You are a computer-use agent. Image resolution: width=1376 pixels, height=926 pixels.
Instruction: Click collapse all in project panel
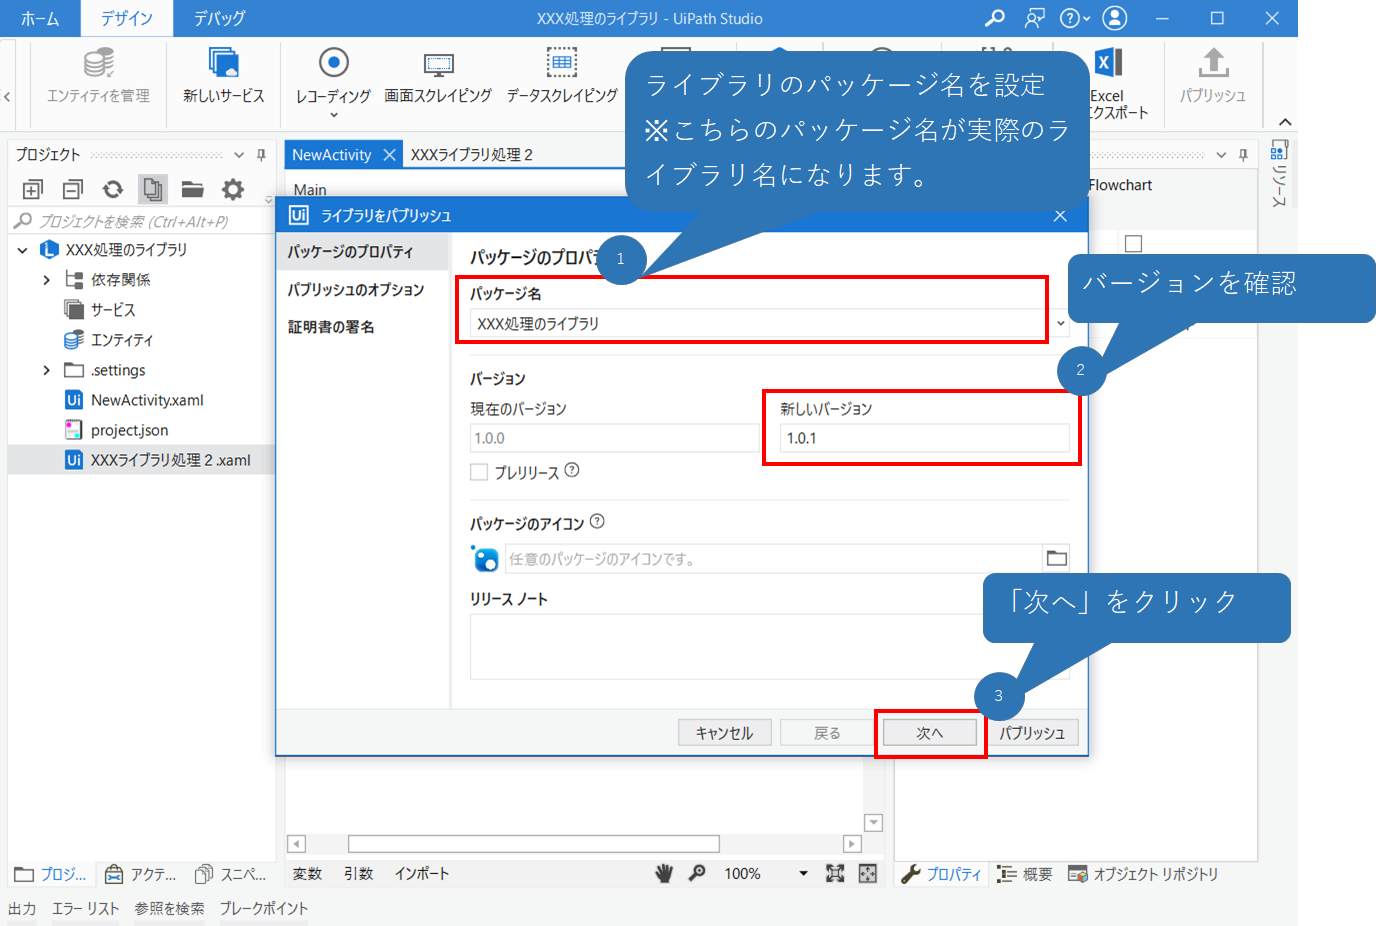tap(73, 189)
